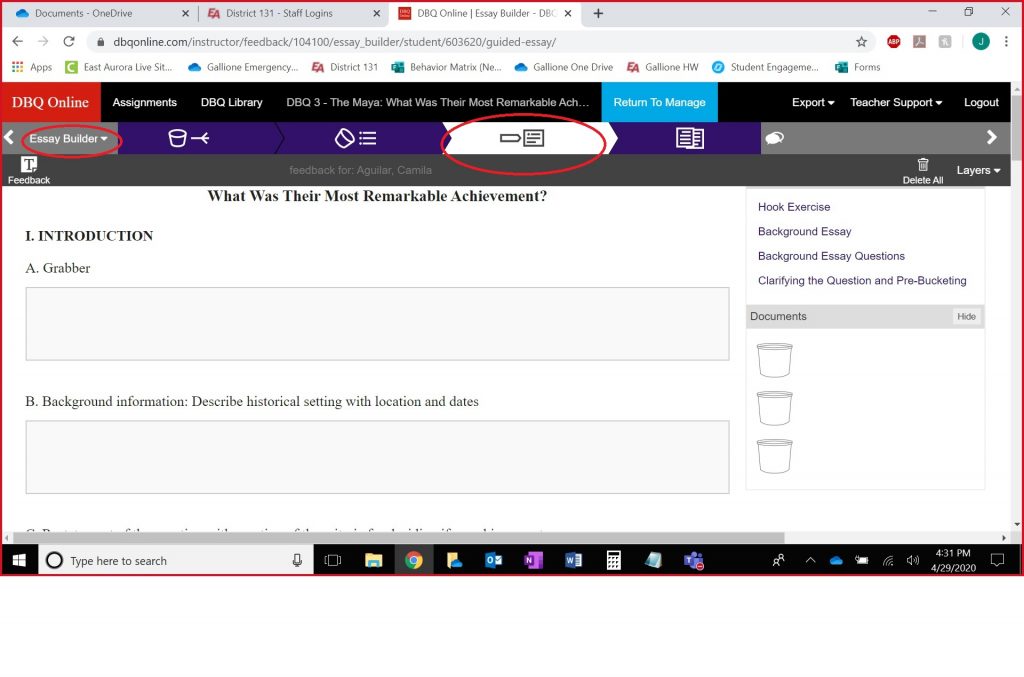Viewport: 1024px width, 677px height.
Task: Select the thrash-out outline step icon
Action: tap(354, 139)
